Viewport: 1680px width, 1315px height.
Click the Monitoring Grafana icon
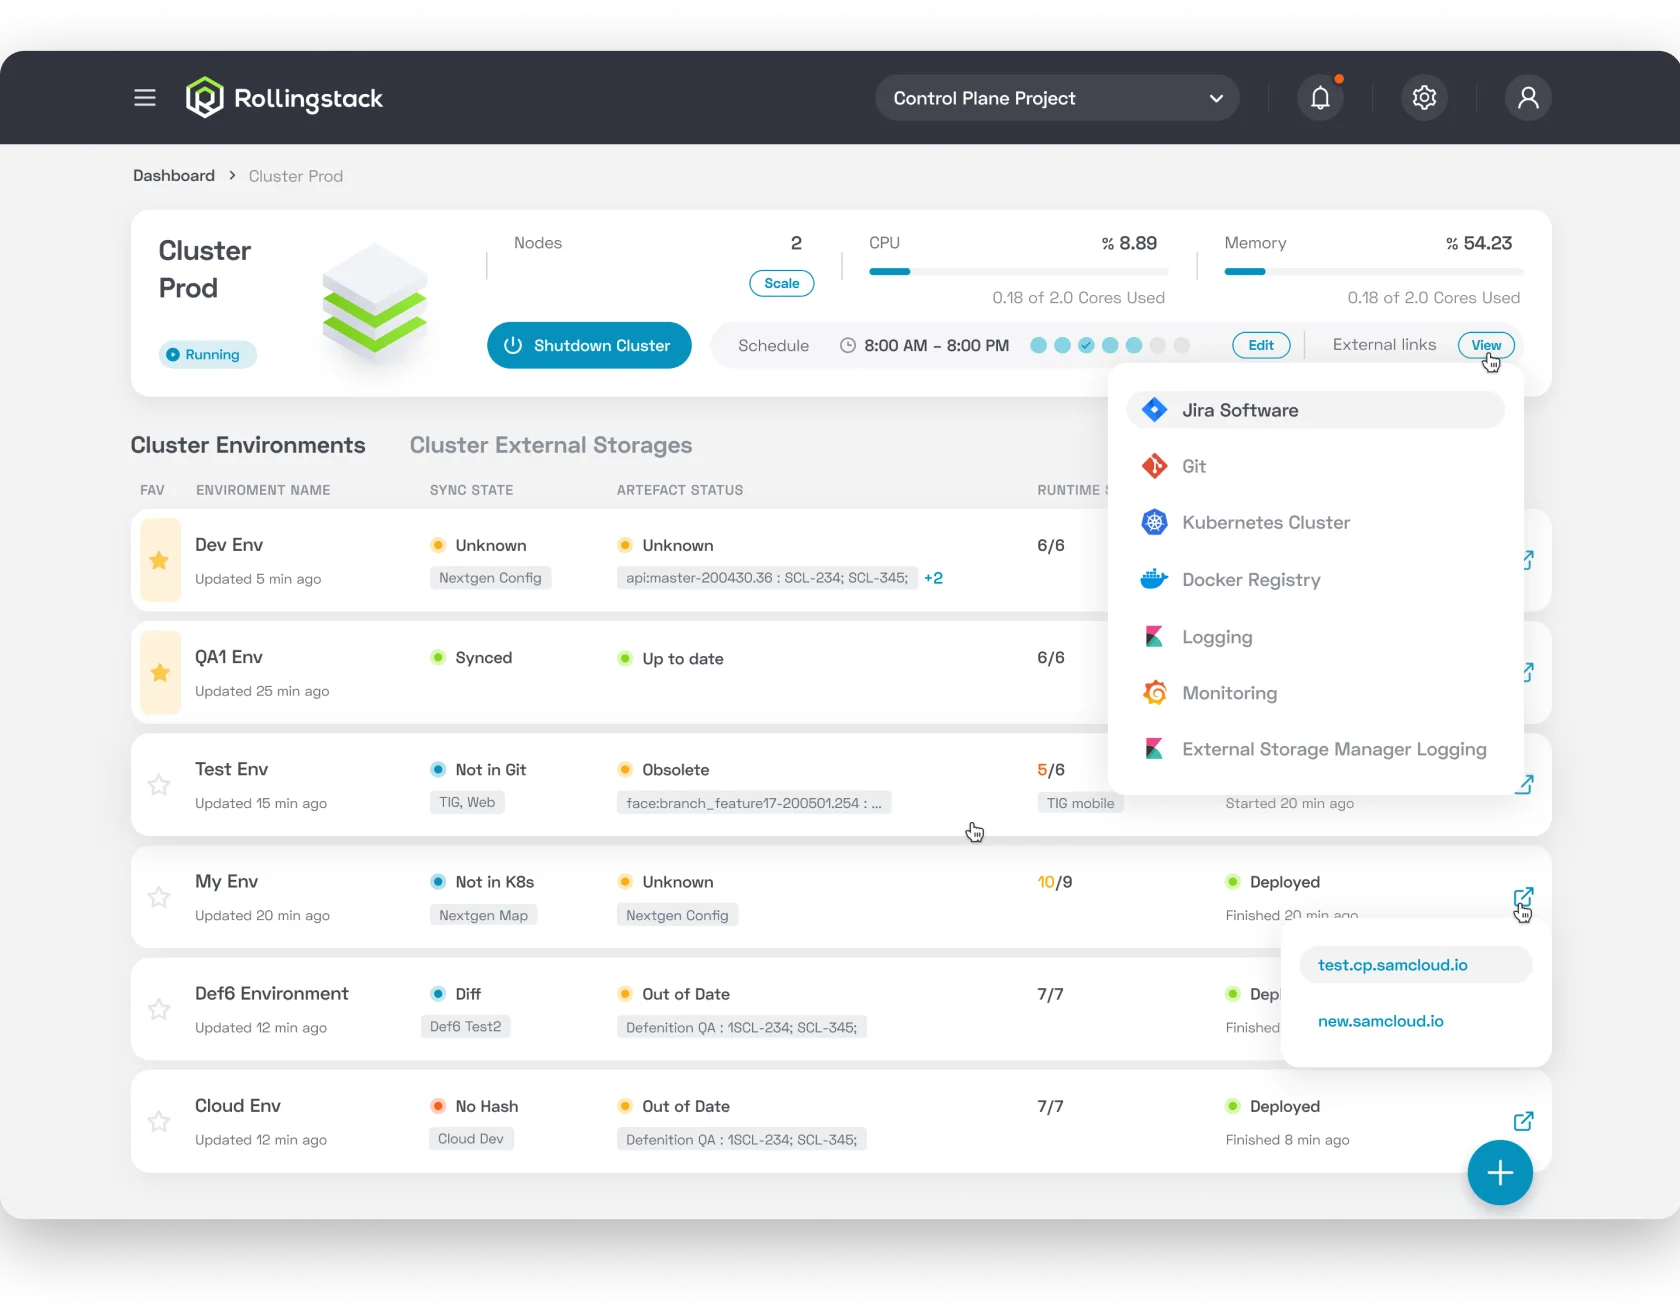tap(1154, 693)
